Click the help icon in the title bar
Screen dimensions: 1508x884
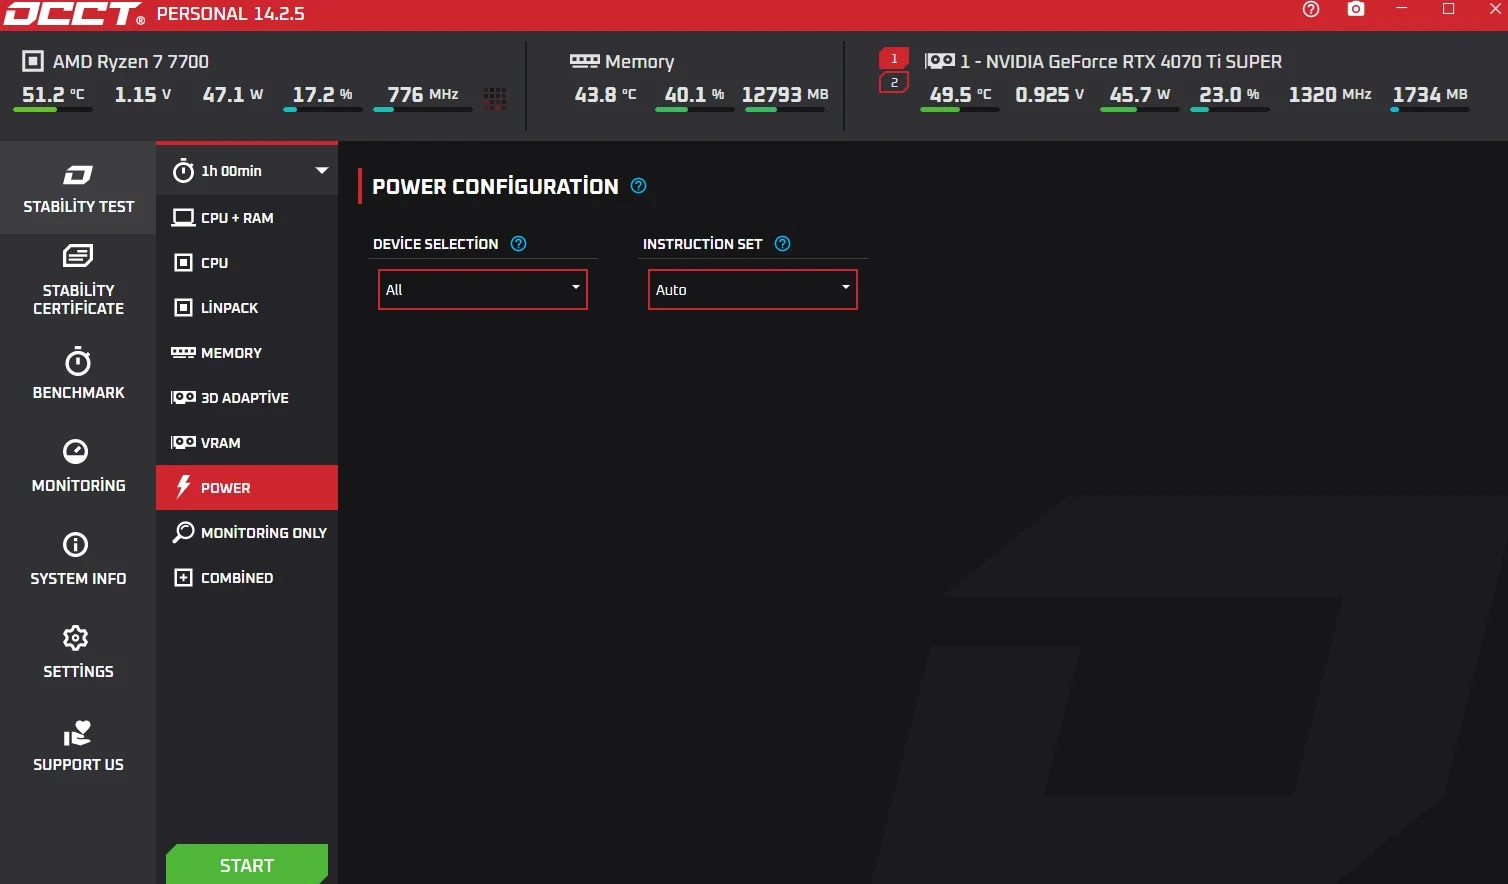[x=1311, y=10]
